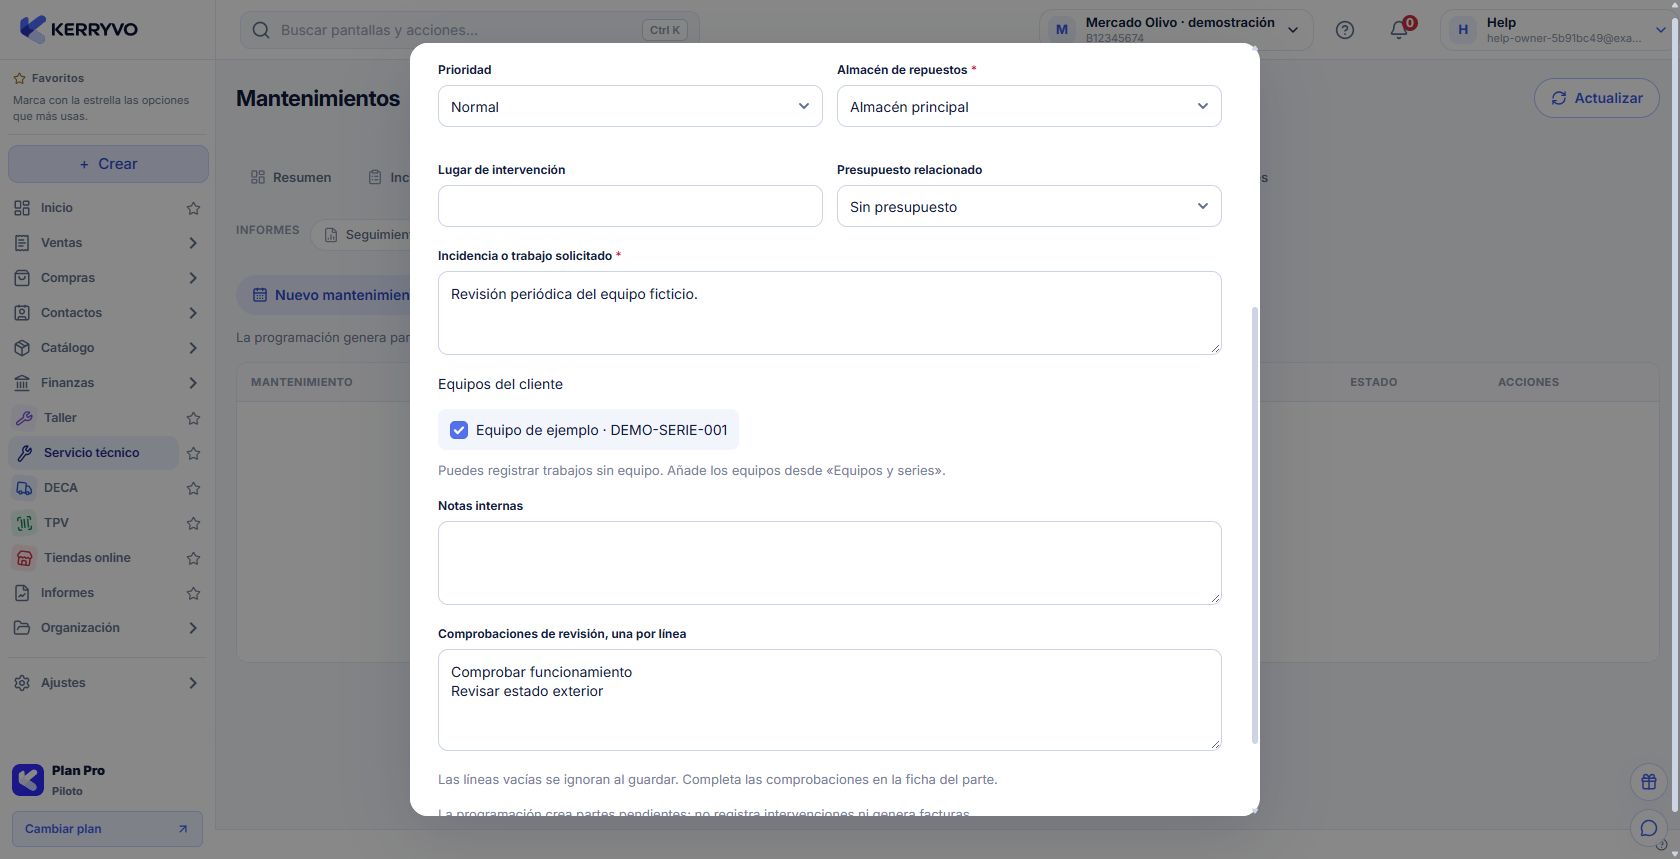The width and height of the screenshot is (1680, 859).
Task: Uncheck Equipo de ejemplo DEMO-SERIE-001
Action: [459, 430]
